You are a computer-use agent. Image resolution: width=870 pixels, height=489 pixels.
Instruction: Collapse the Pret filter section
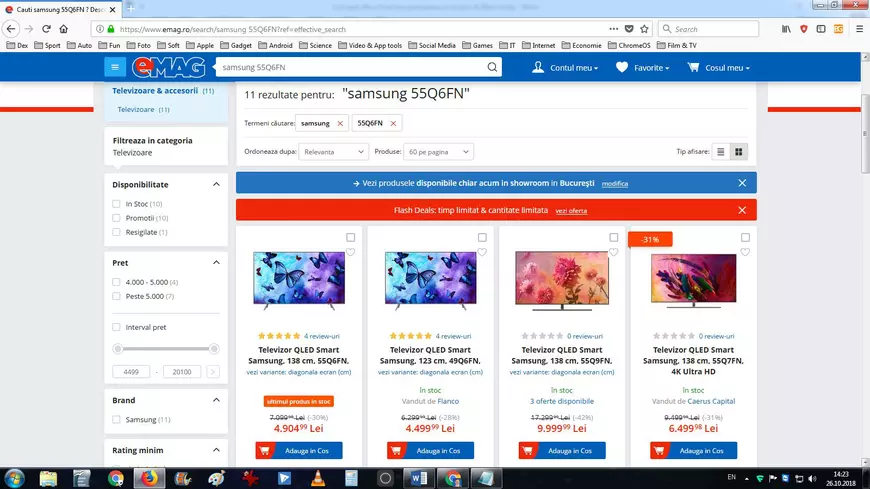pyautogui.click(x=216, y=263)
